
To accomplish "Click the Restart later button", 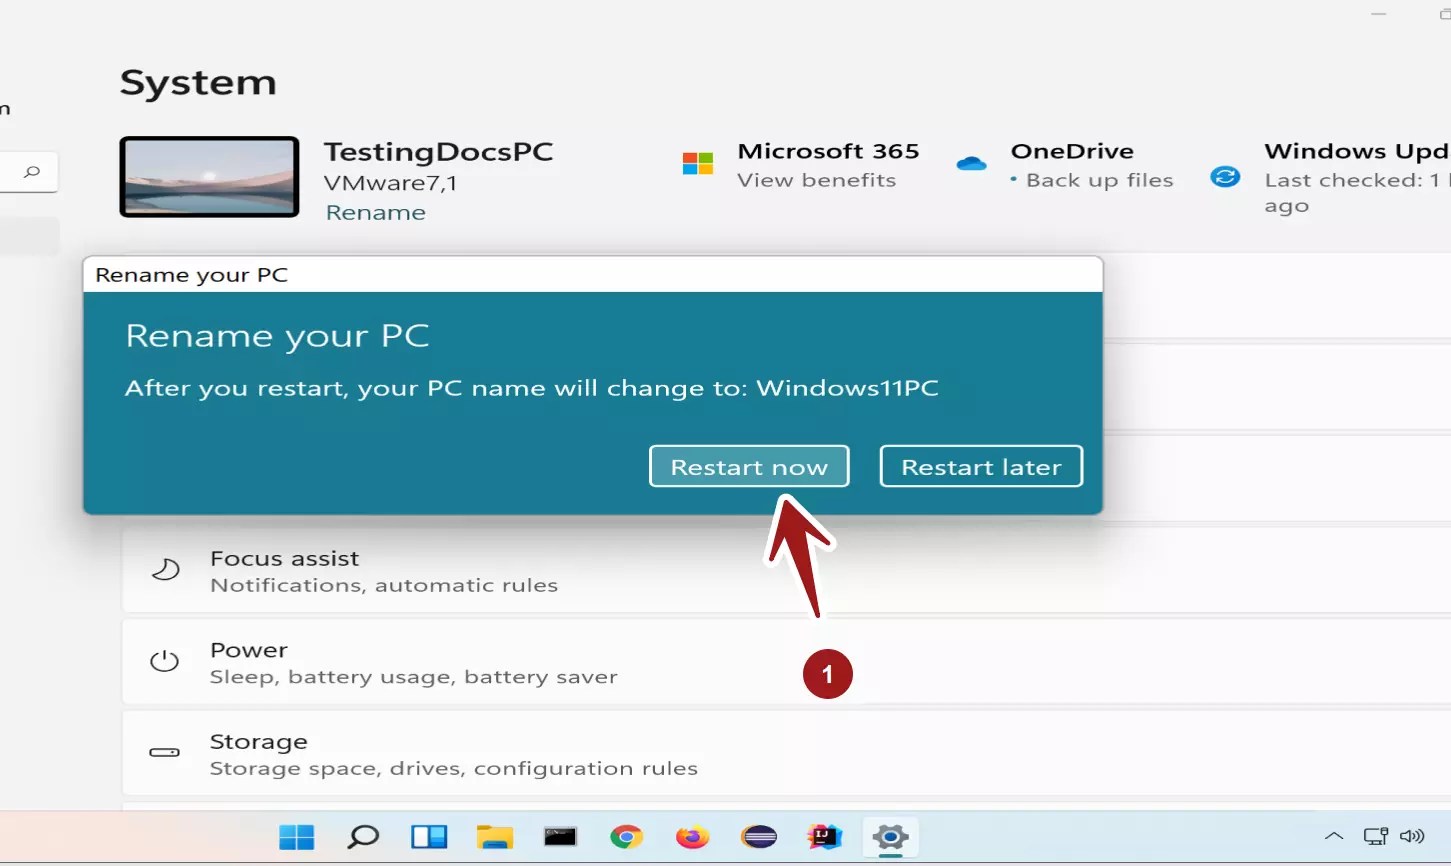I will coord(980,466).
